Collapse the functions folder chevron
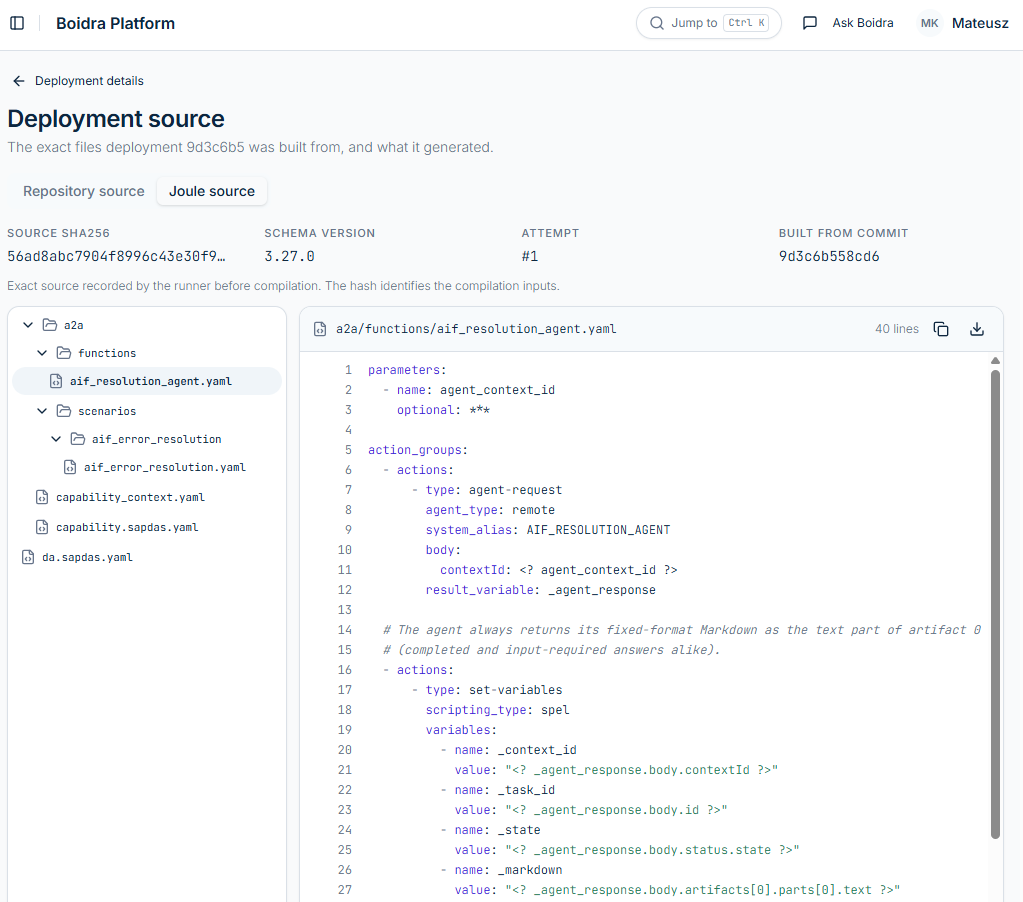 click(42, 353)
